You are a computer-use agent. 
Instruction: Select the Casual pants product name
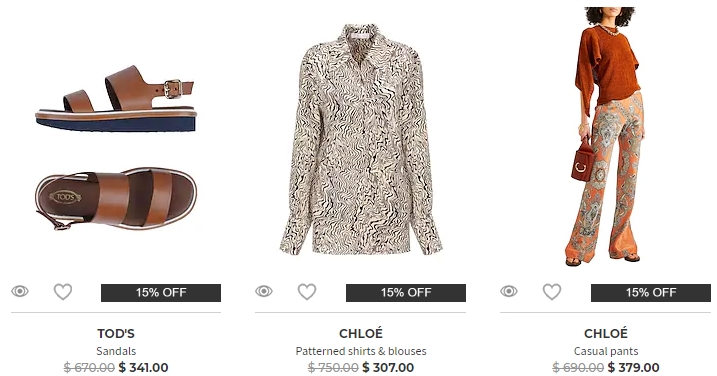click(x=606, y=351)
